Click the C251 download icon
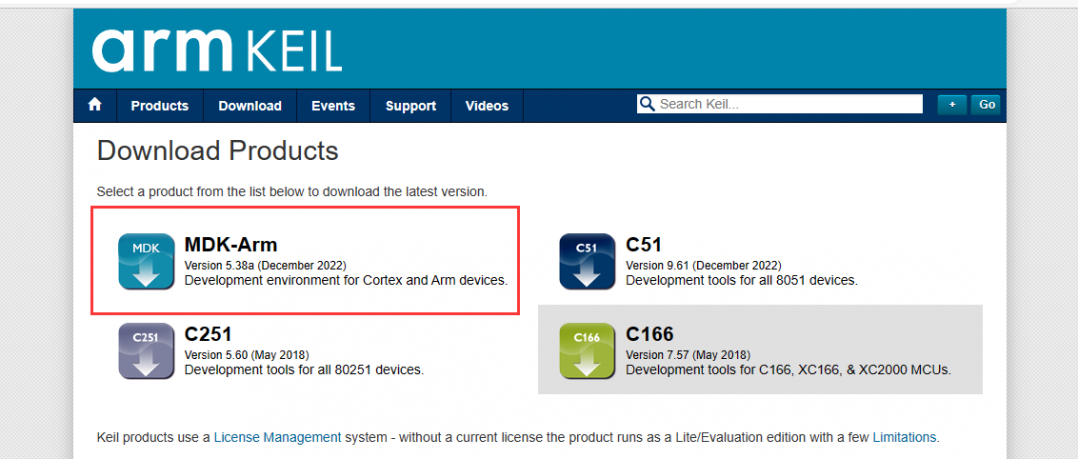Viewport: 1078px width, 459px height. [x=146, y=351]
